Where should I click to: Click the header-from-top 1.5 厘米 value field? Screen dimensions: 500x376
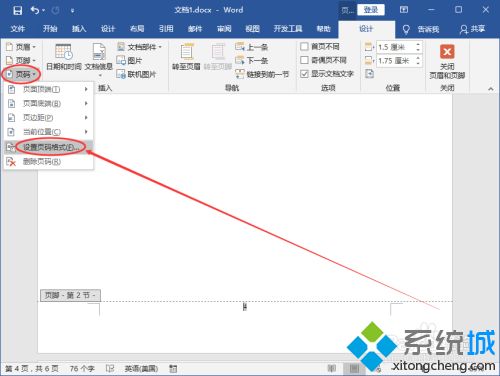(x=395, y=47)
